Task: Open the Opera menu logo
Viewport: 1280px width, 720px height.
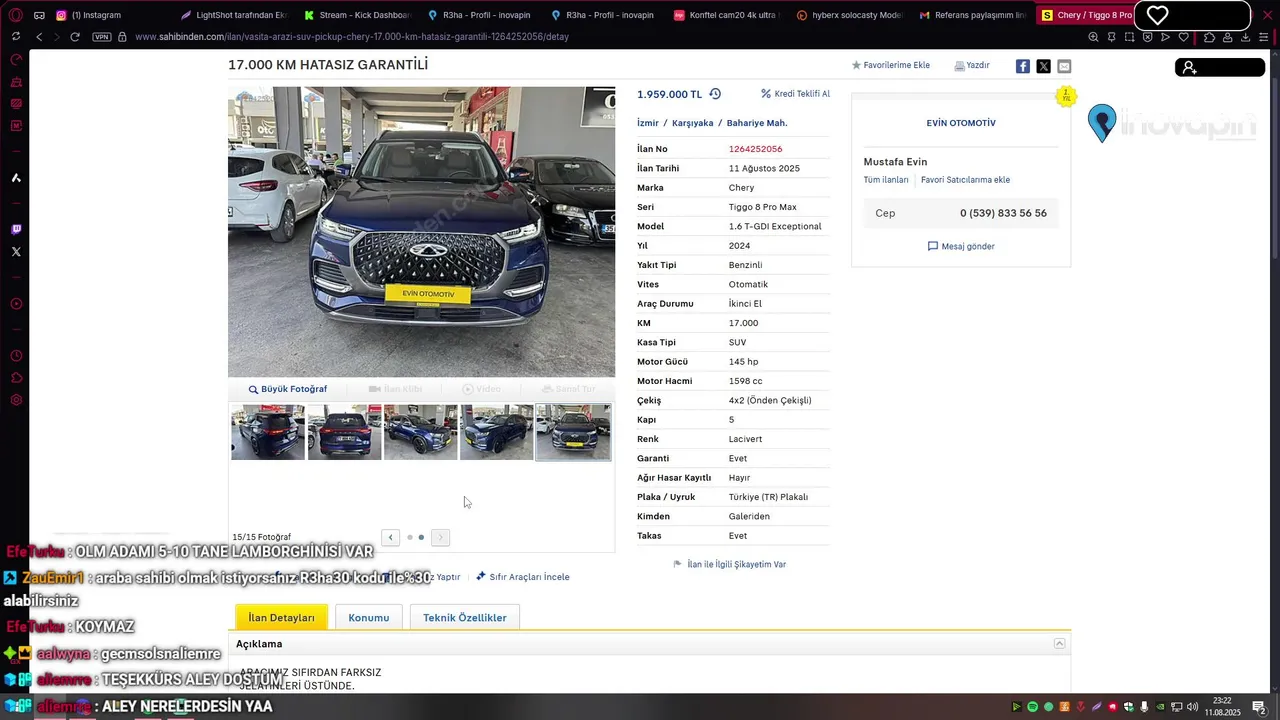Action: click(x=15, y=15)
